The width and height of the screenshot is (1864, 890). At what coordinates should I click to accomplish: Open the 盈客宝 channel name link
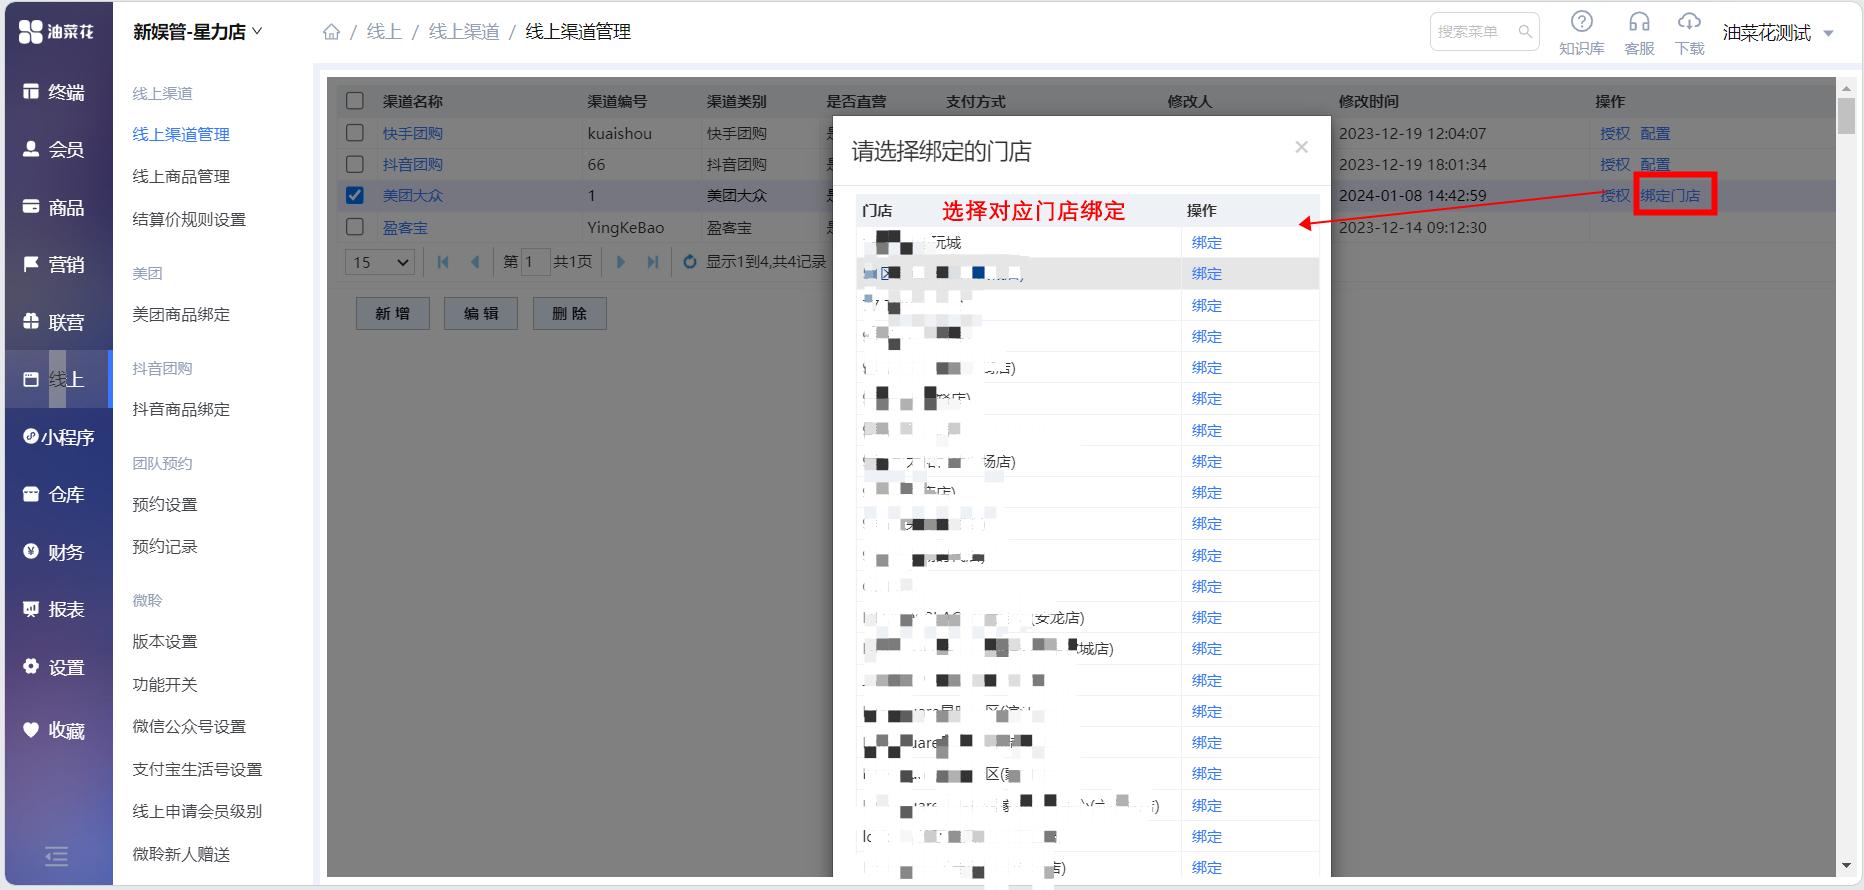click(x=405, y=227)
